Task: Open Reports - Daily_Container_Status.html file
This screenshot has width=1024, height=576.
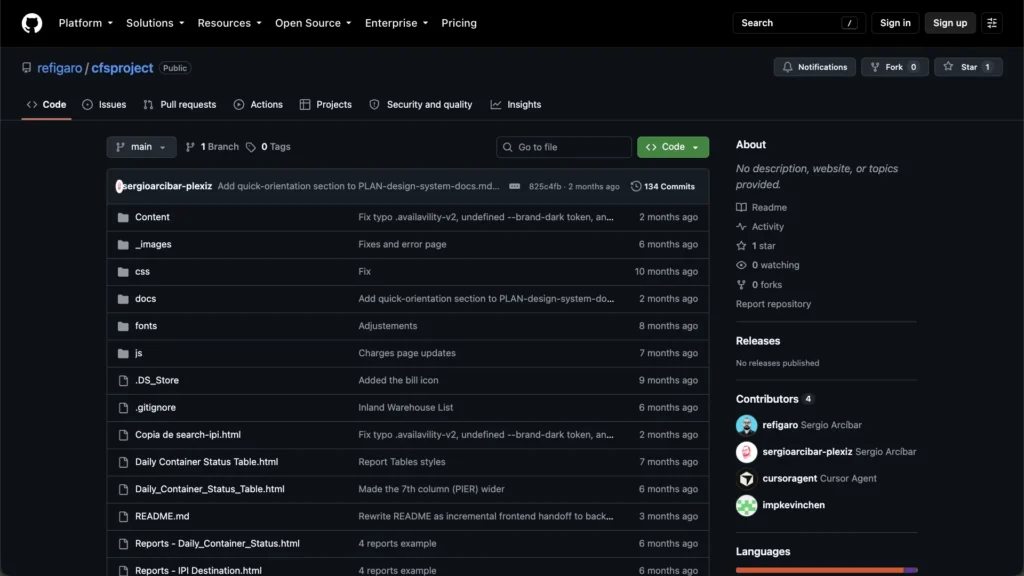Action: 217,543
